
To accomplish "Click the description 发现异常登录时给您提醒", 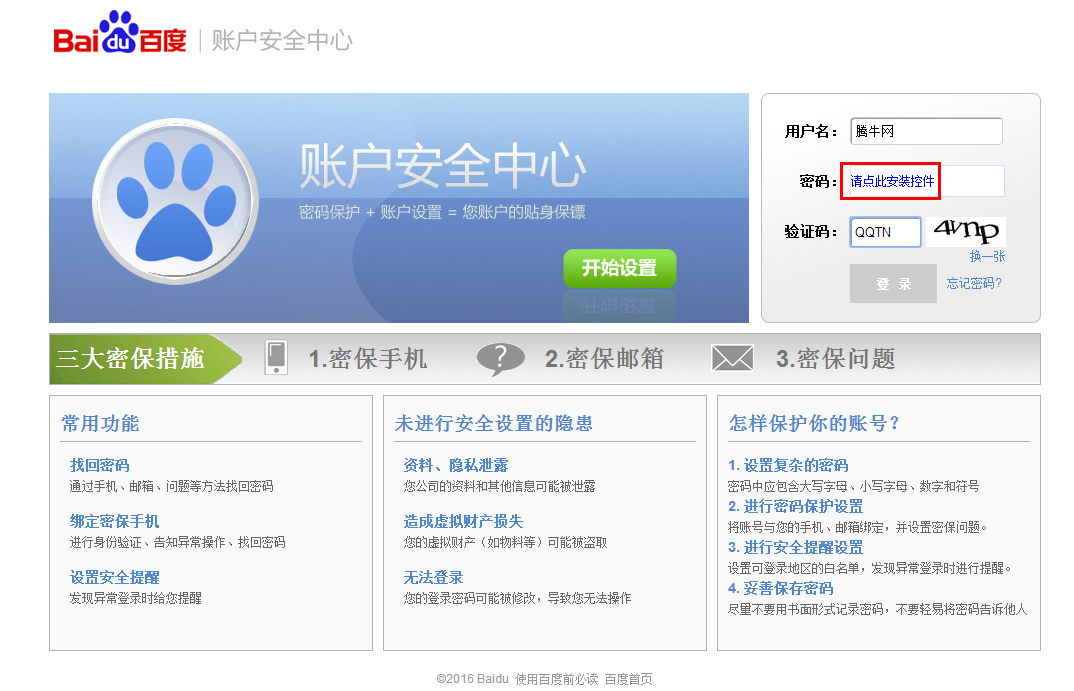I will [136, 599].
